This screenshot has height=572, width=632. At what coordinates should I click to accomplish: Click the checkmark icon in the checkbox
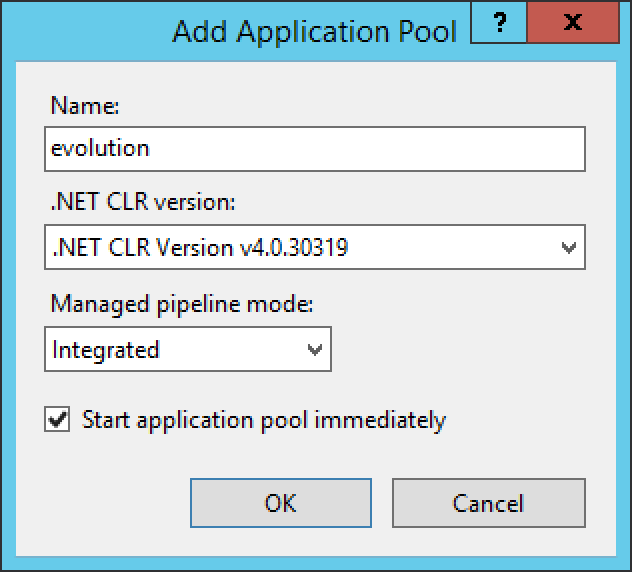57,420
